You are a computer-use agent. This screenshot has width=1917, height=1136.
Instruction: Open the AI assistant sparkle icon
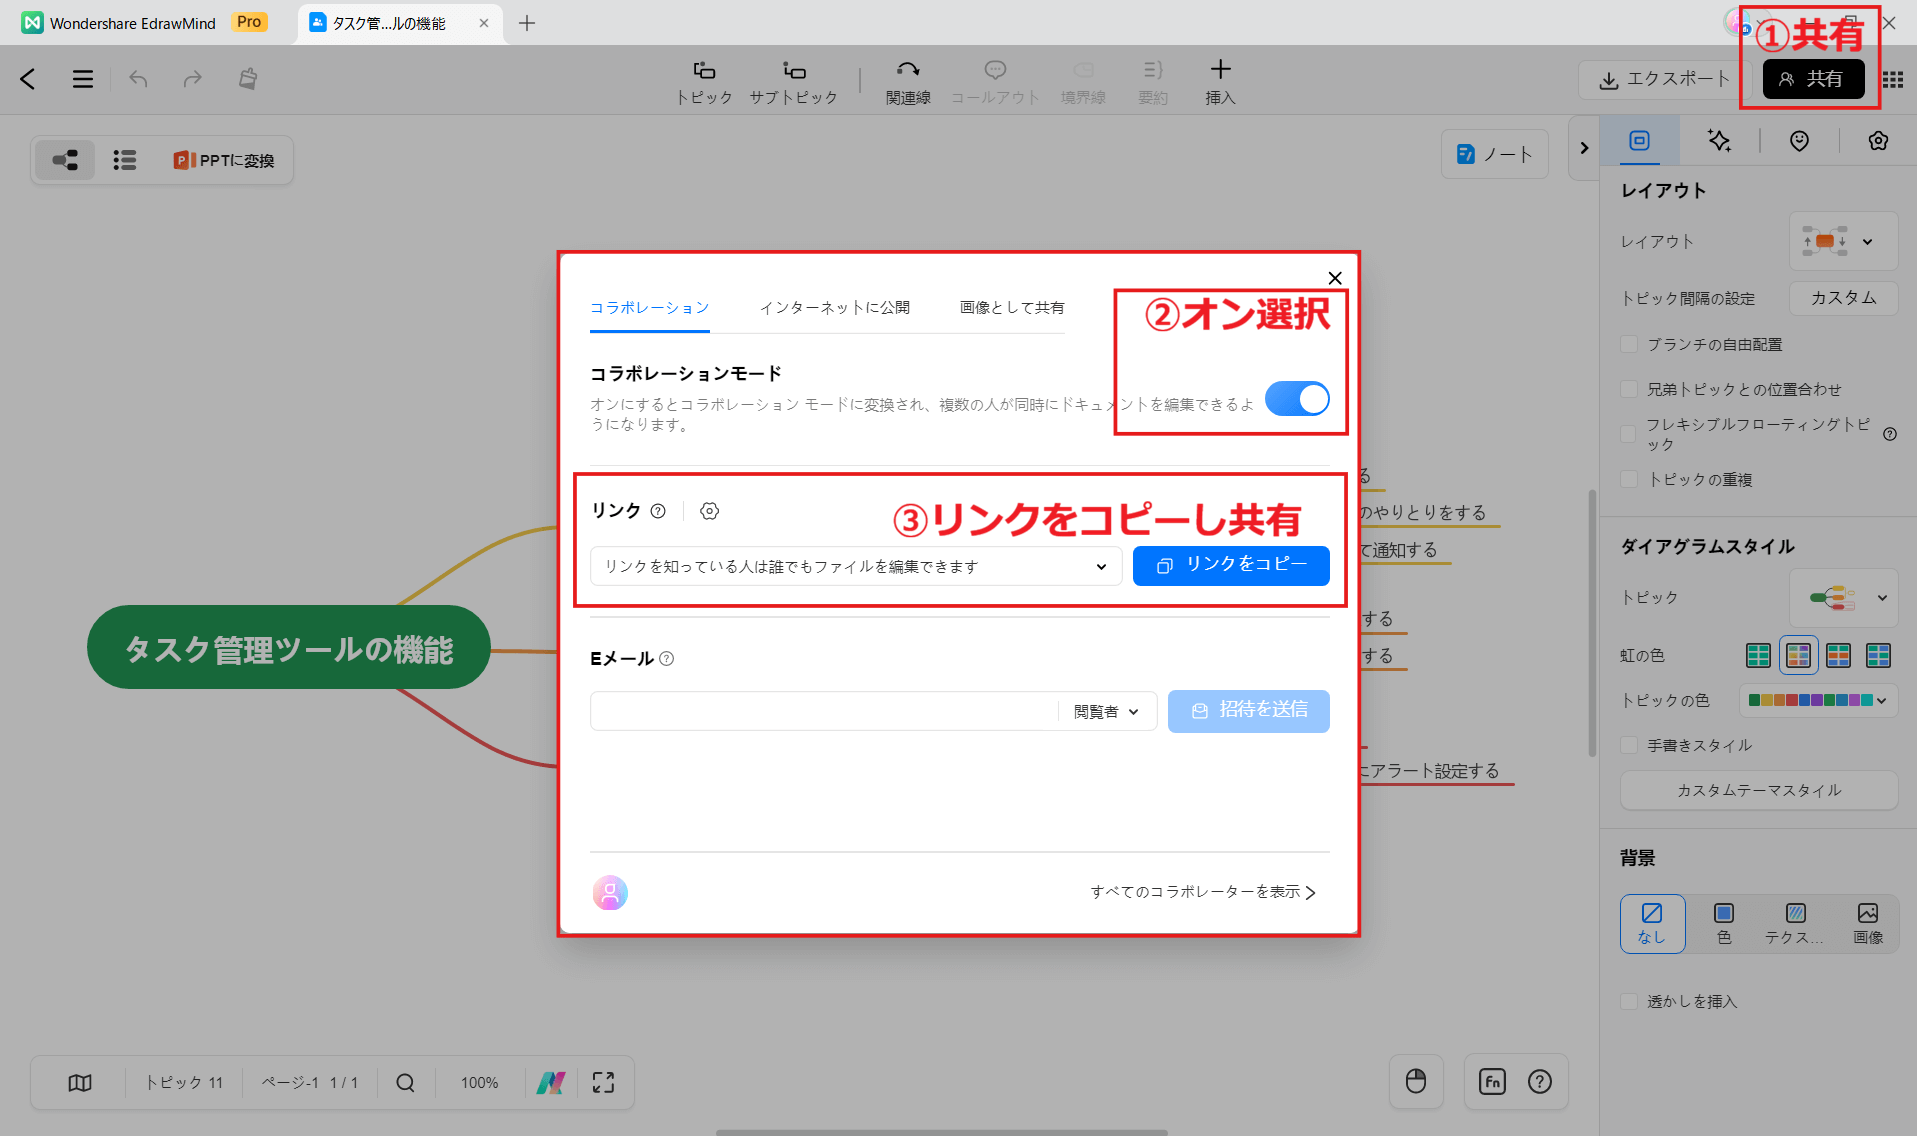[1719, 141]
